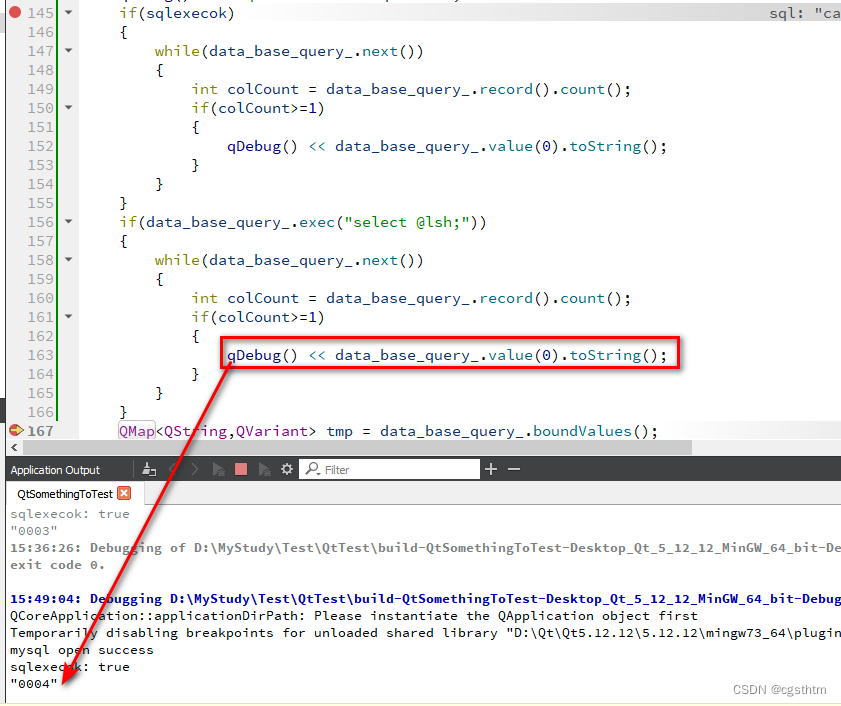Toggle a breakpoint on line number 150

(x=40, y=107)
